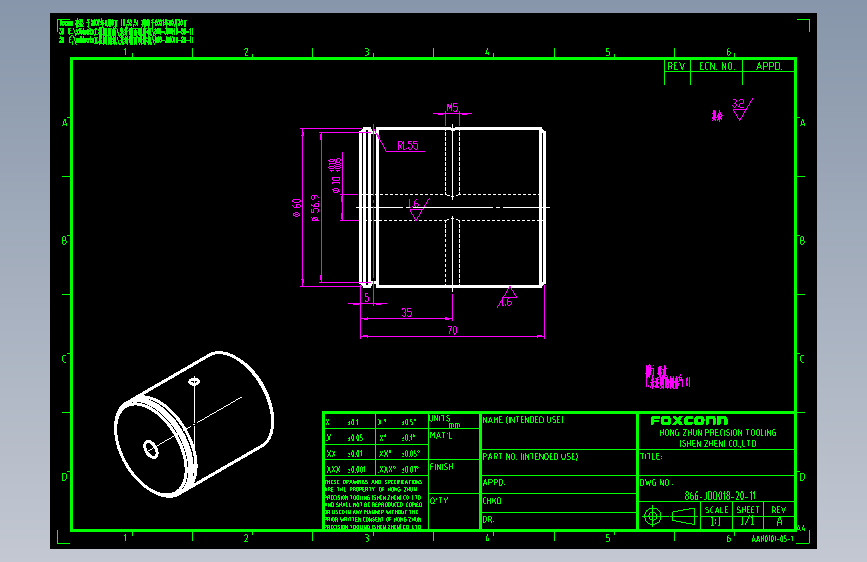Click the property notice paragraph
Viewport: 867px width, 562px height.
coord(374,504)
